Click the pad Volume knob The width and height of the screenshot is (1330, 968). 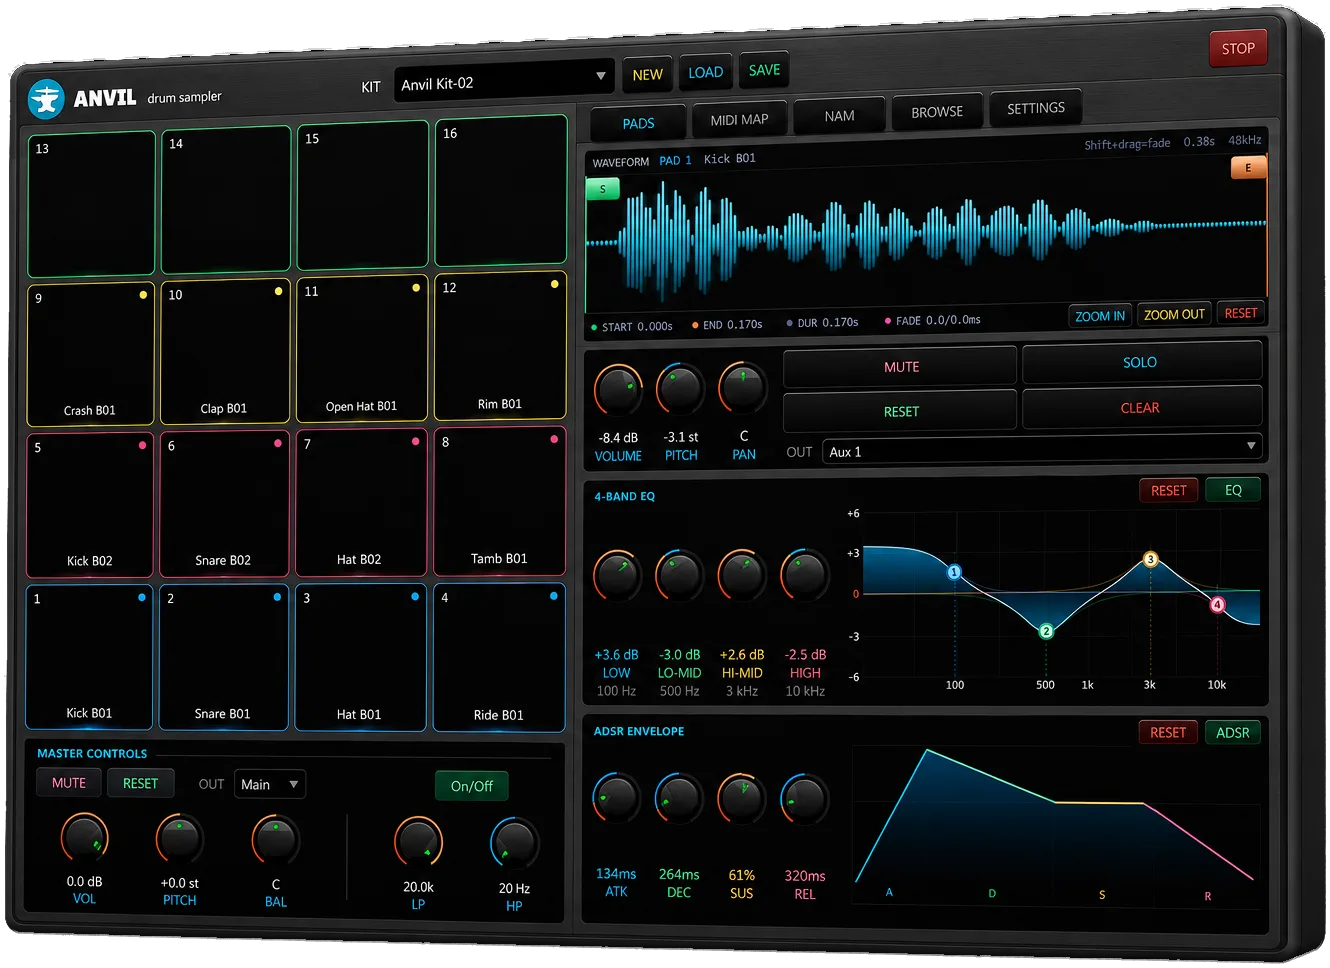pos(618,390)
